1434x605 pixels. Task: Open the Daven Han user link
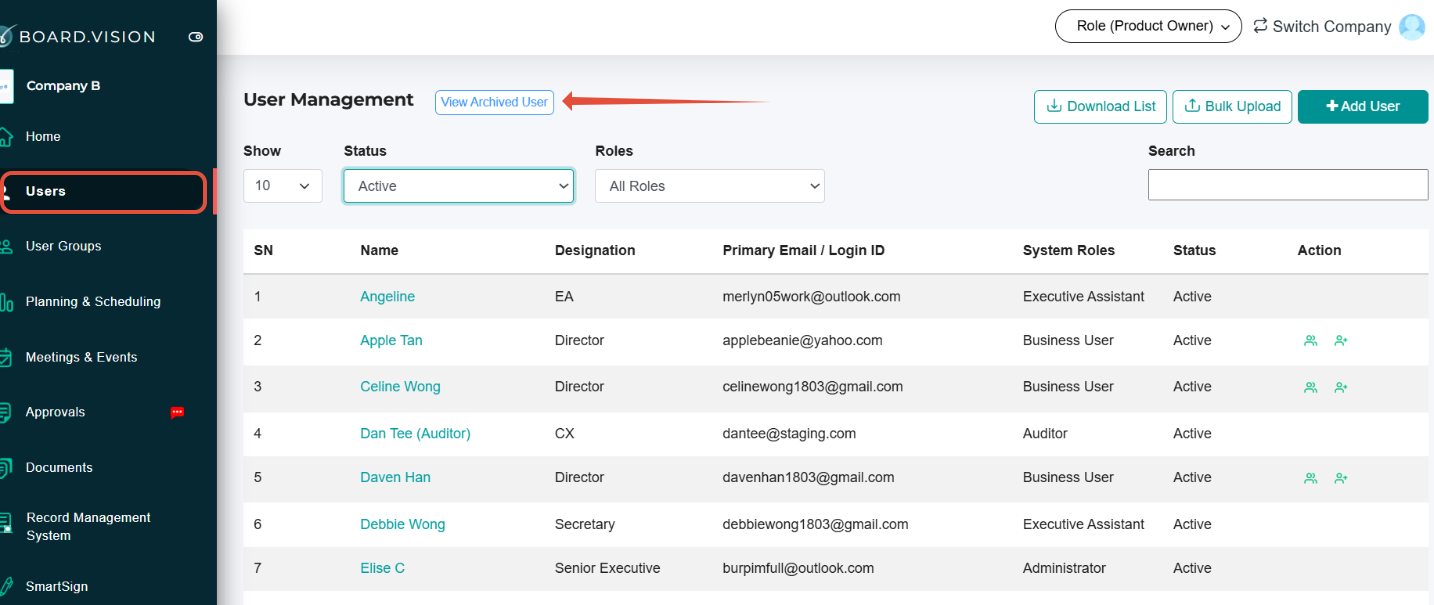pyautogui.click(x=395, y=478)
